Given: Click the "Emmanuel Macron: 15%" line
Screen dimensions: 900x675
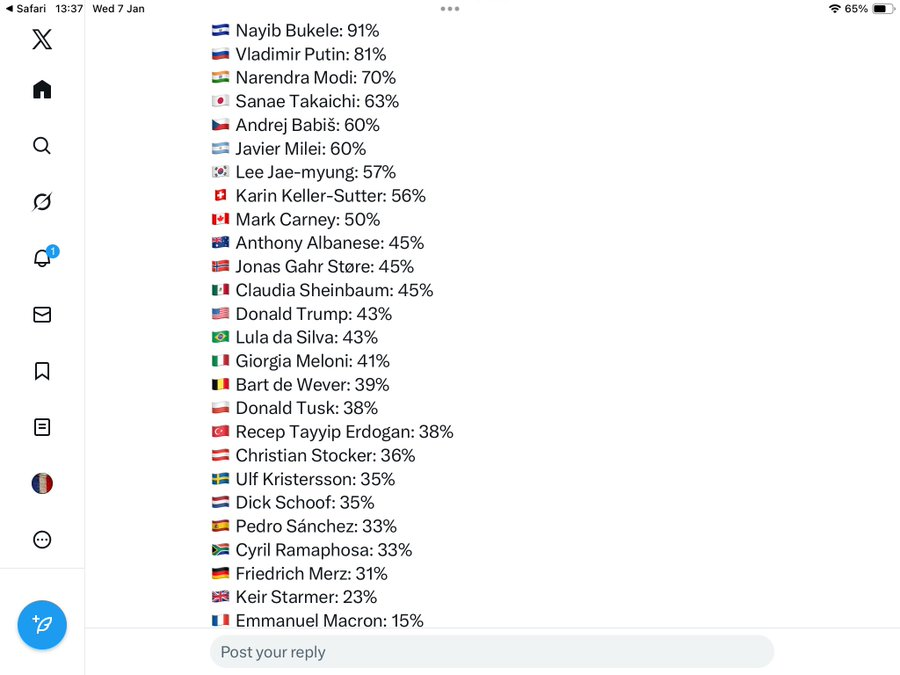Looking at the screenshot, I should coord(329,620).
